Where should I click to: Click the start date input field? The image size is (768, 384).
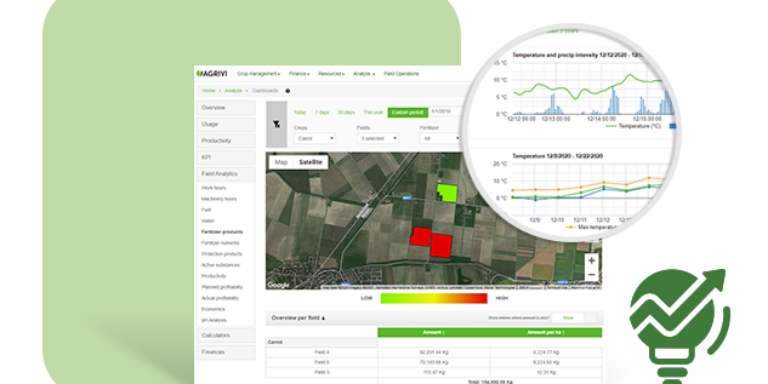tap(446, 112)
